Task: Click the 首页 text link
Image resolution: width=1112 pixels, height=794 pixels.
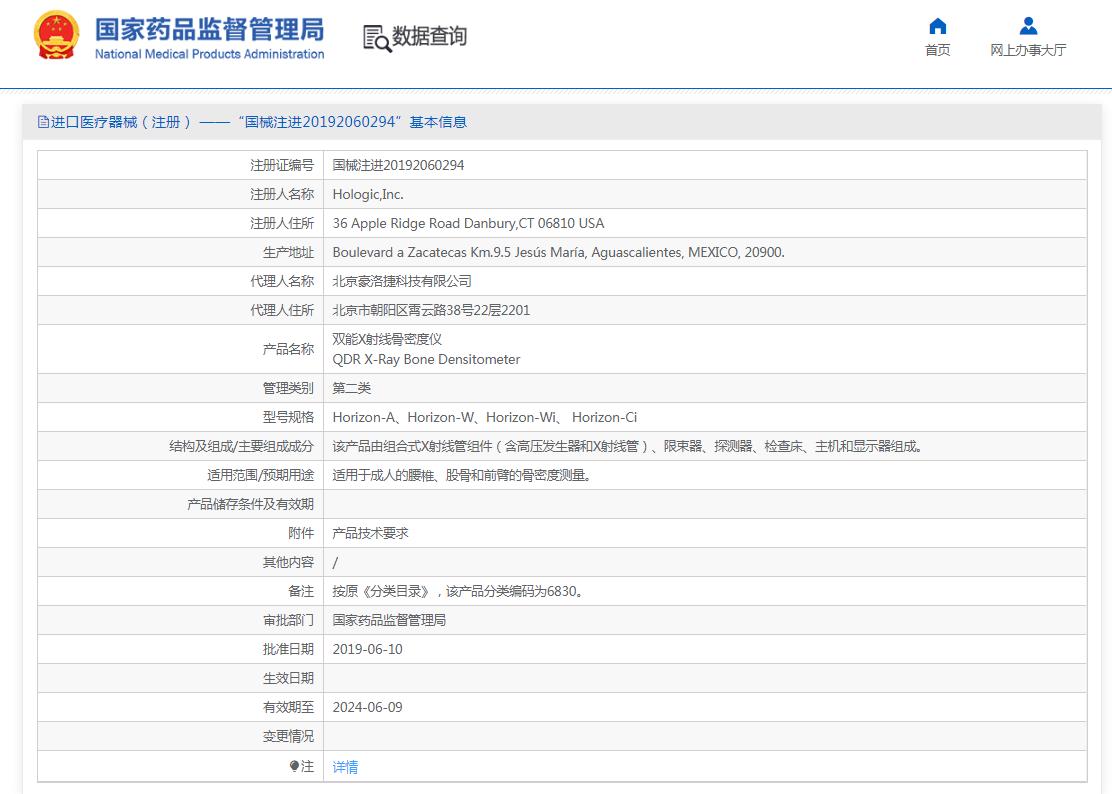Action: pyautogui.click(x=938, y=50)
